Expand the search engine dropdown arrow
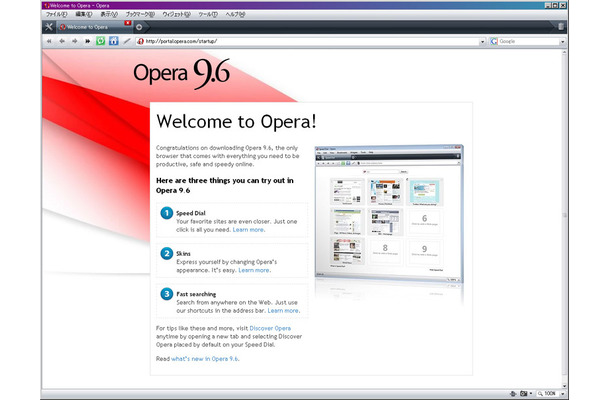Image resolution: width=610 pixels, height=400 pixels. 562,41
